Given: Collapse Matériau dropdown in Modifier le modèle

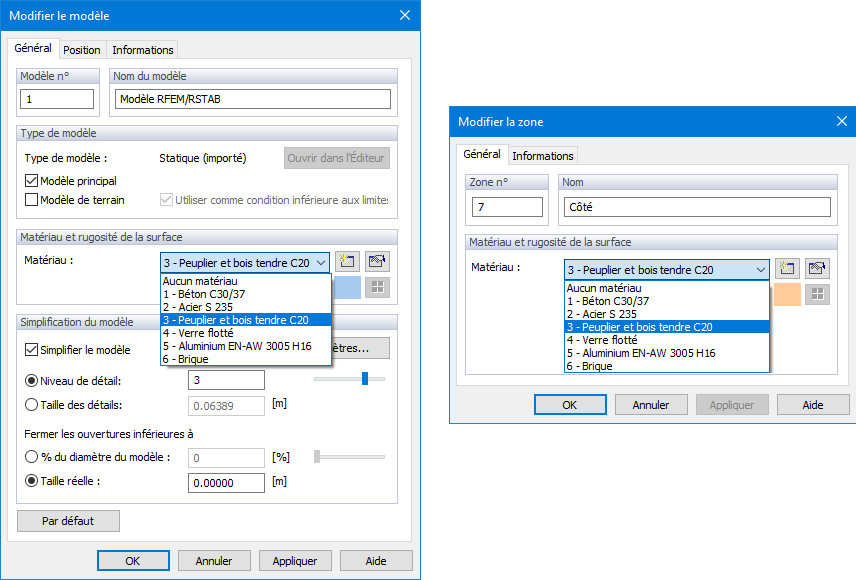Looking at the screenshot, I should pyautogui.click(x=321, y=263).
